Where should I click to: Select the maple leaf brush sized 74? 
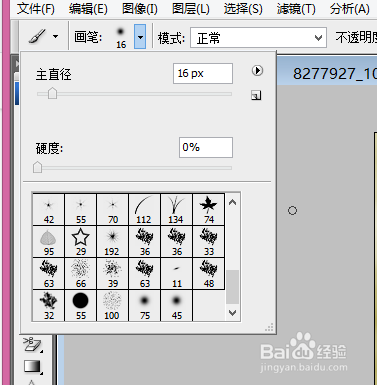coord(209,210)
